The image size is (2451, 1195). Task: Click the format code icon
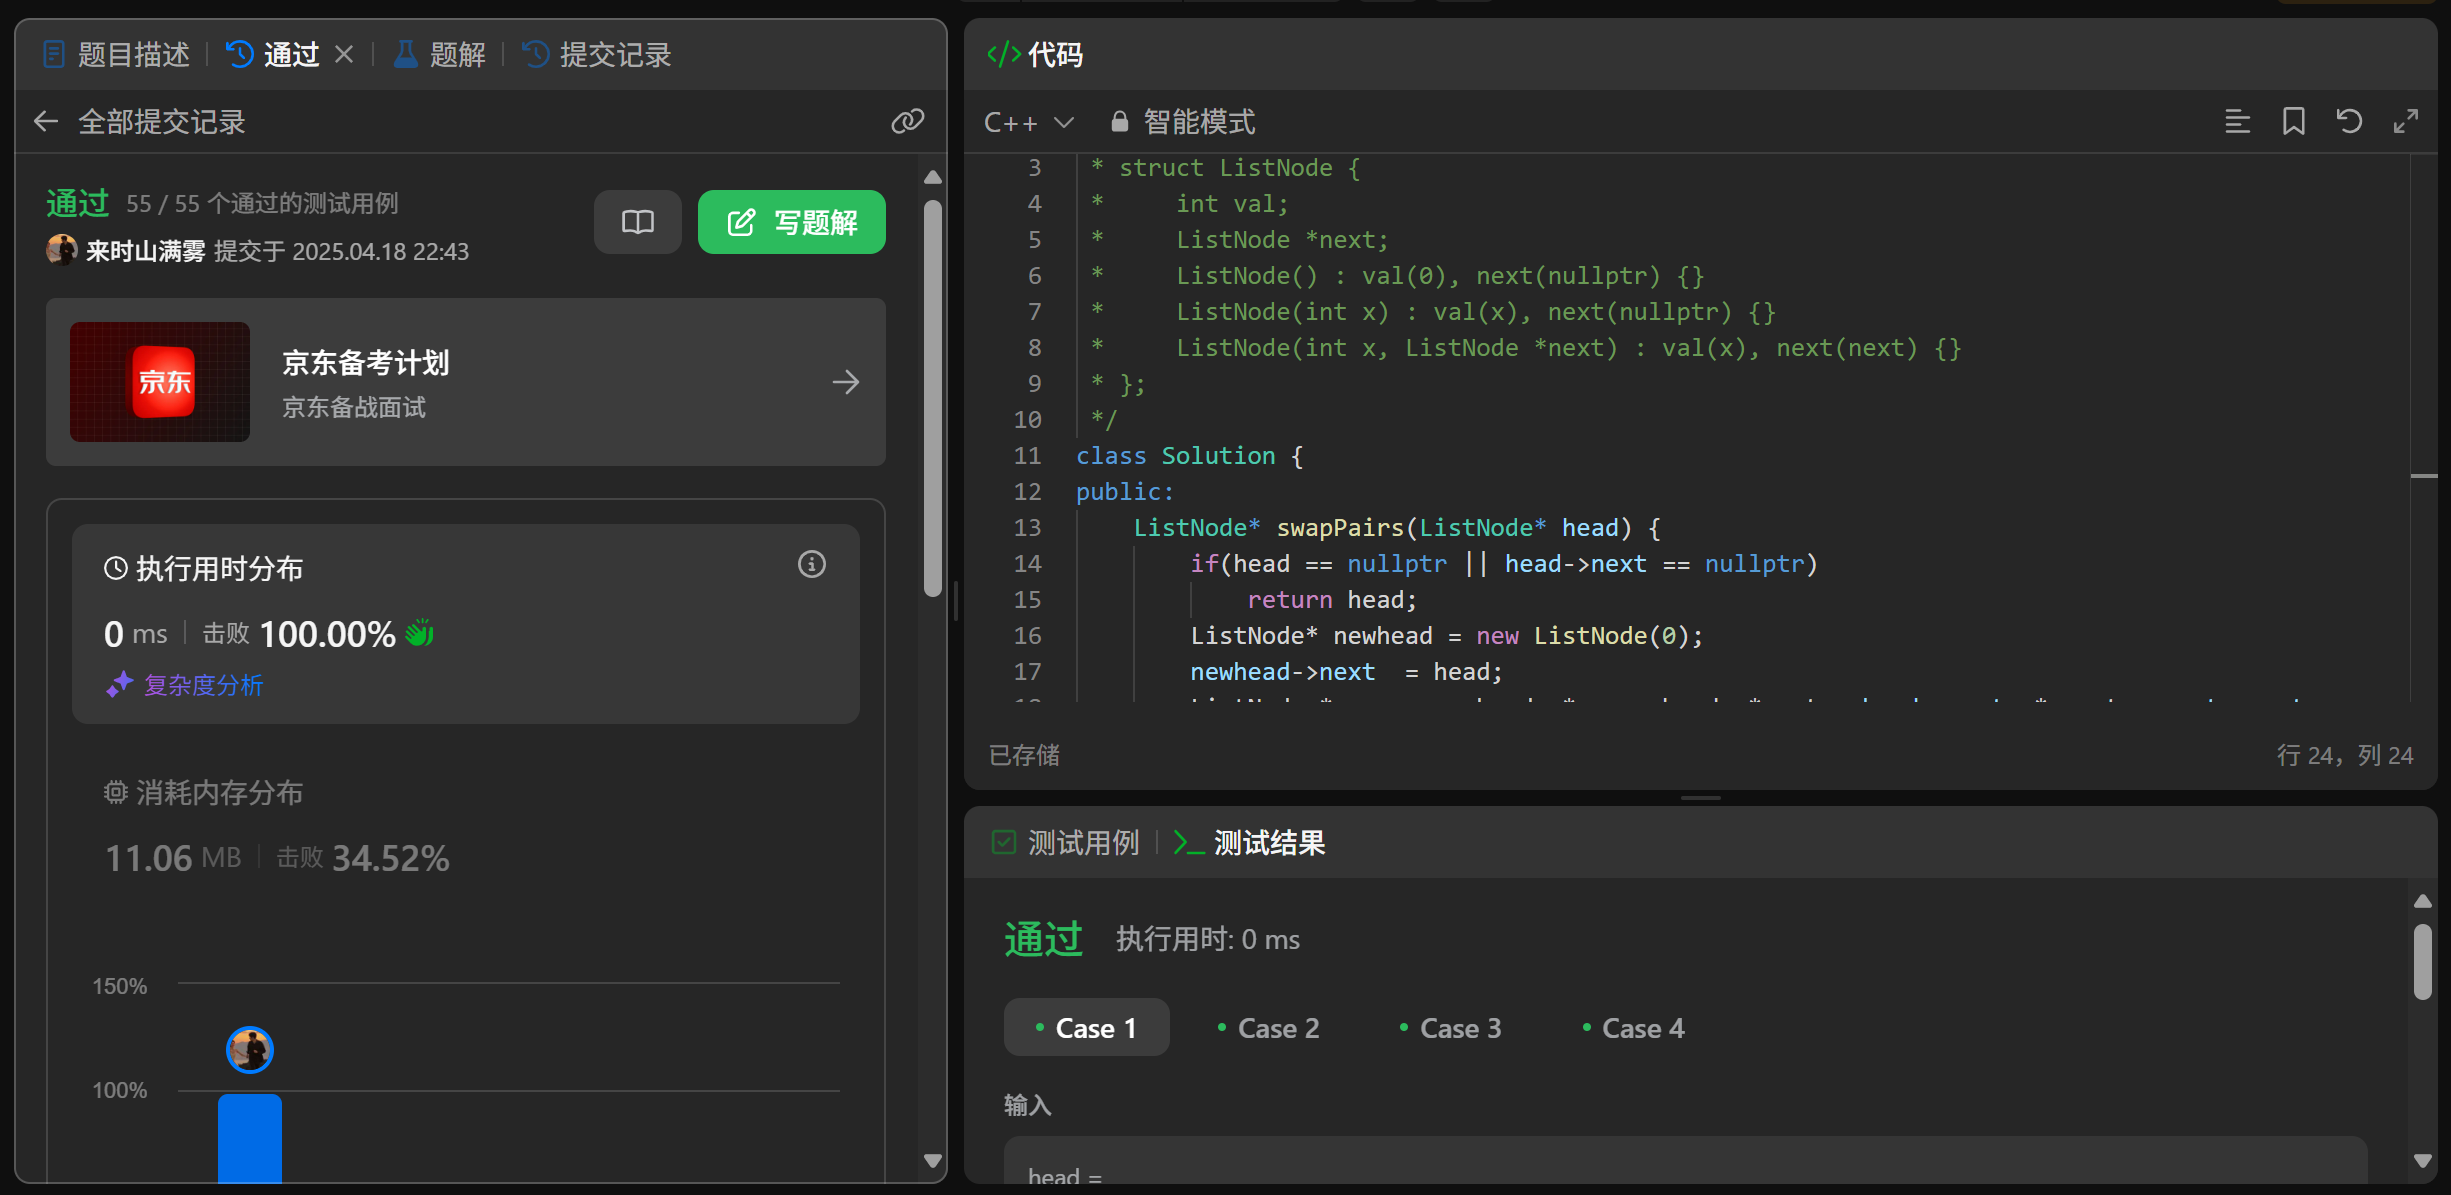[2237, 122]
